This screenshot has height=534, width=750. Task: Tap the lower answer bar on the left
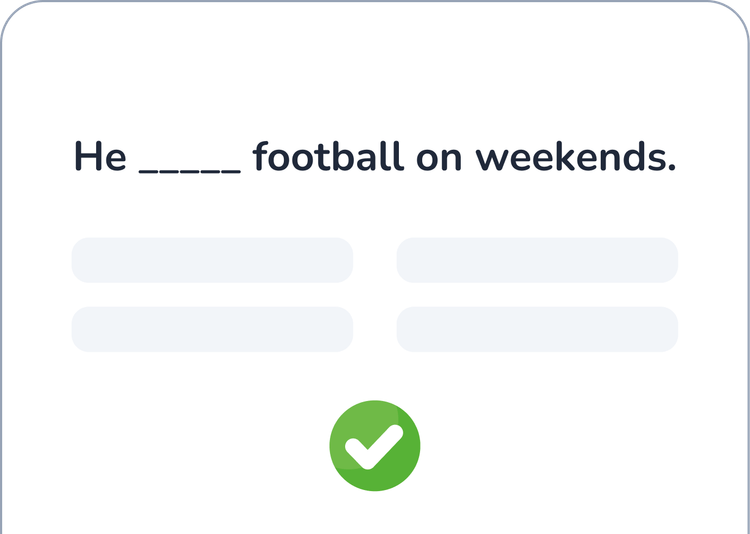pos(212,329)
